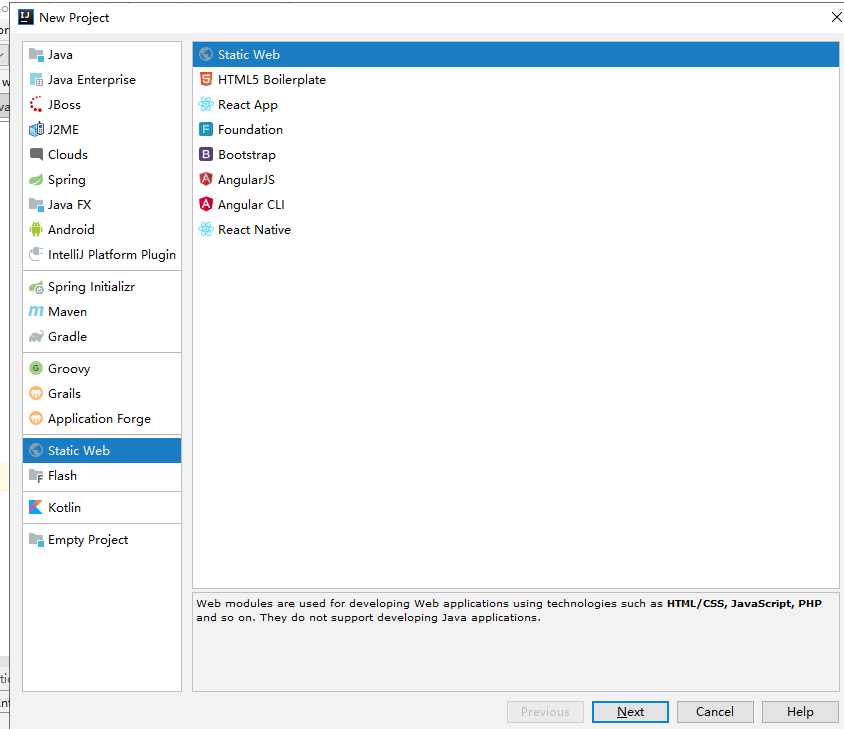Pick J2ME project type
This screenshot has width=844, height=729.
click(102, 129)
